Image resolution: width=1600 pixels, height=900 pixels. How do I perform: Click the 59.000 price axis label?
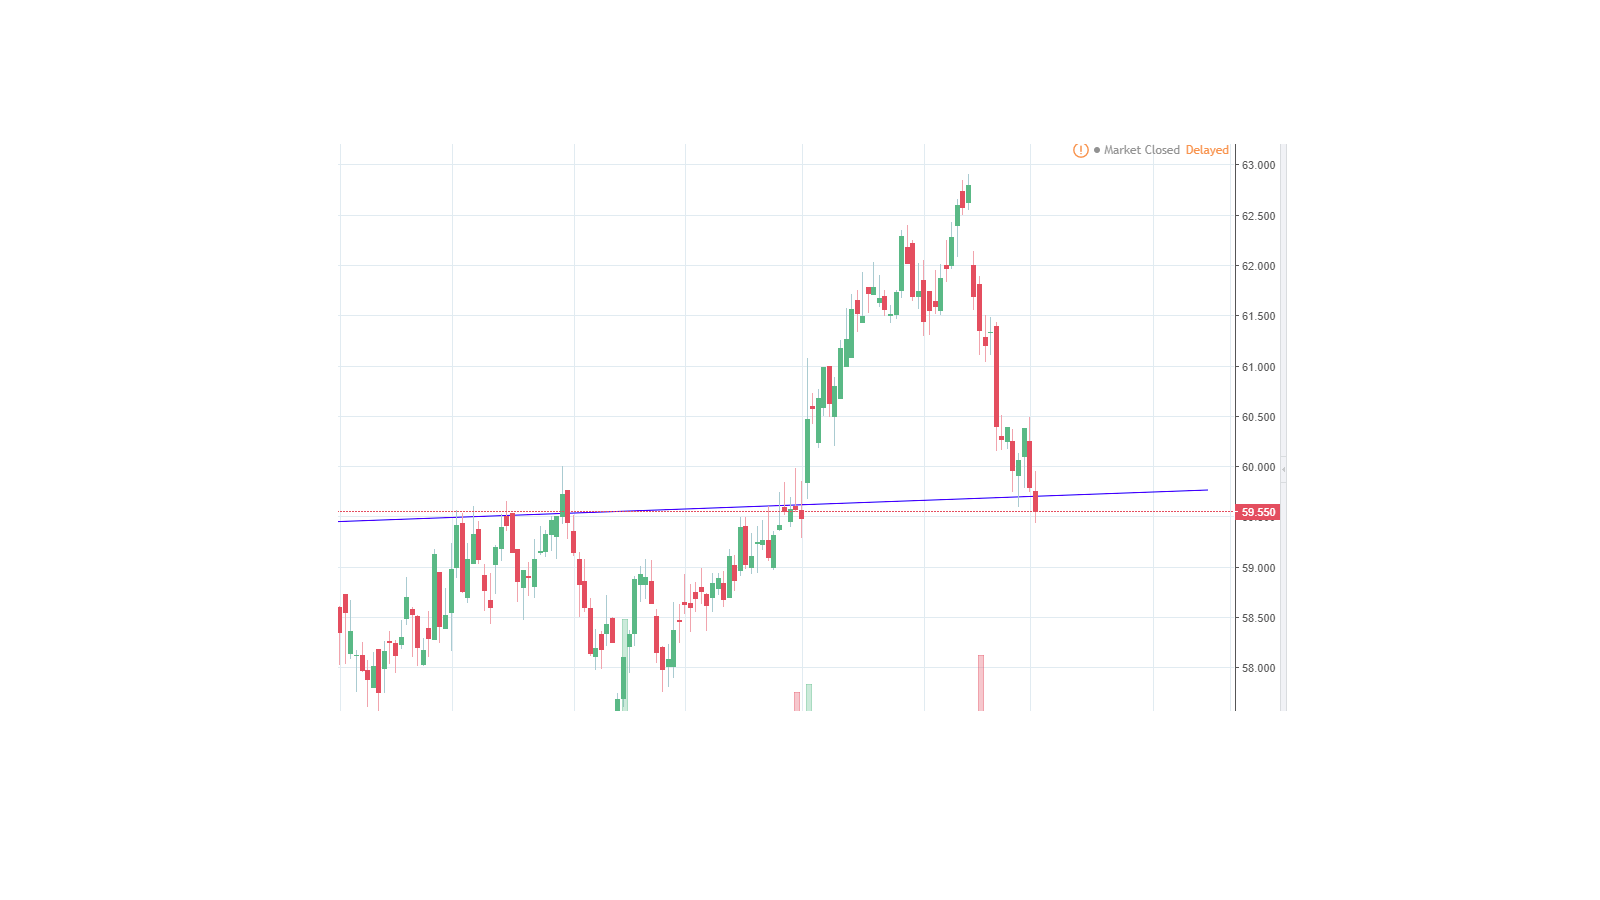[1258, 568]
